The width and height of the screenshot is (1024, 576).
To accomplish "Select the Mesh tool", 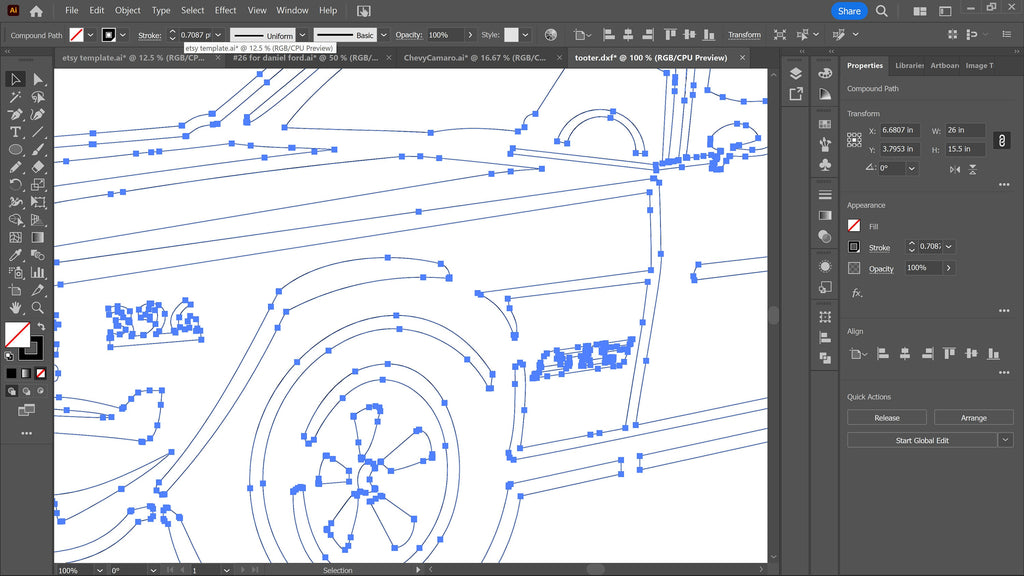I will click(x=15, y=238).
